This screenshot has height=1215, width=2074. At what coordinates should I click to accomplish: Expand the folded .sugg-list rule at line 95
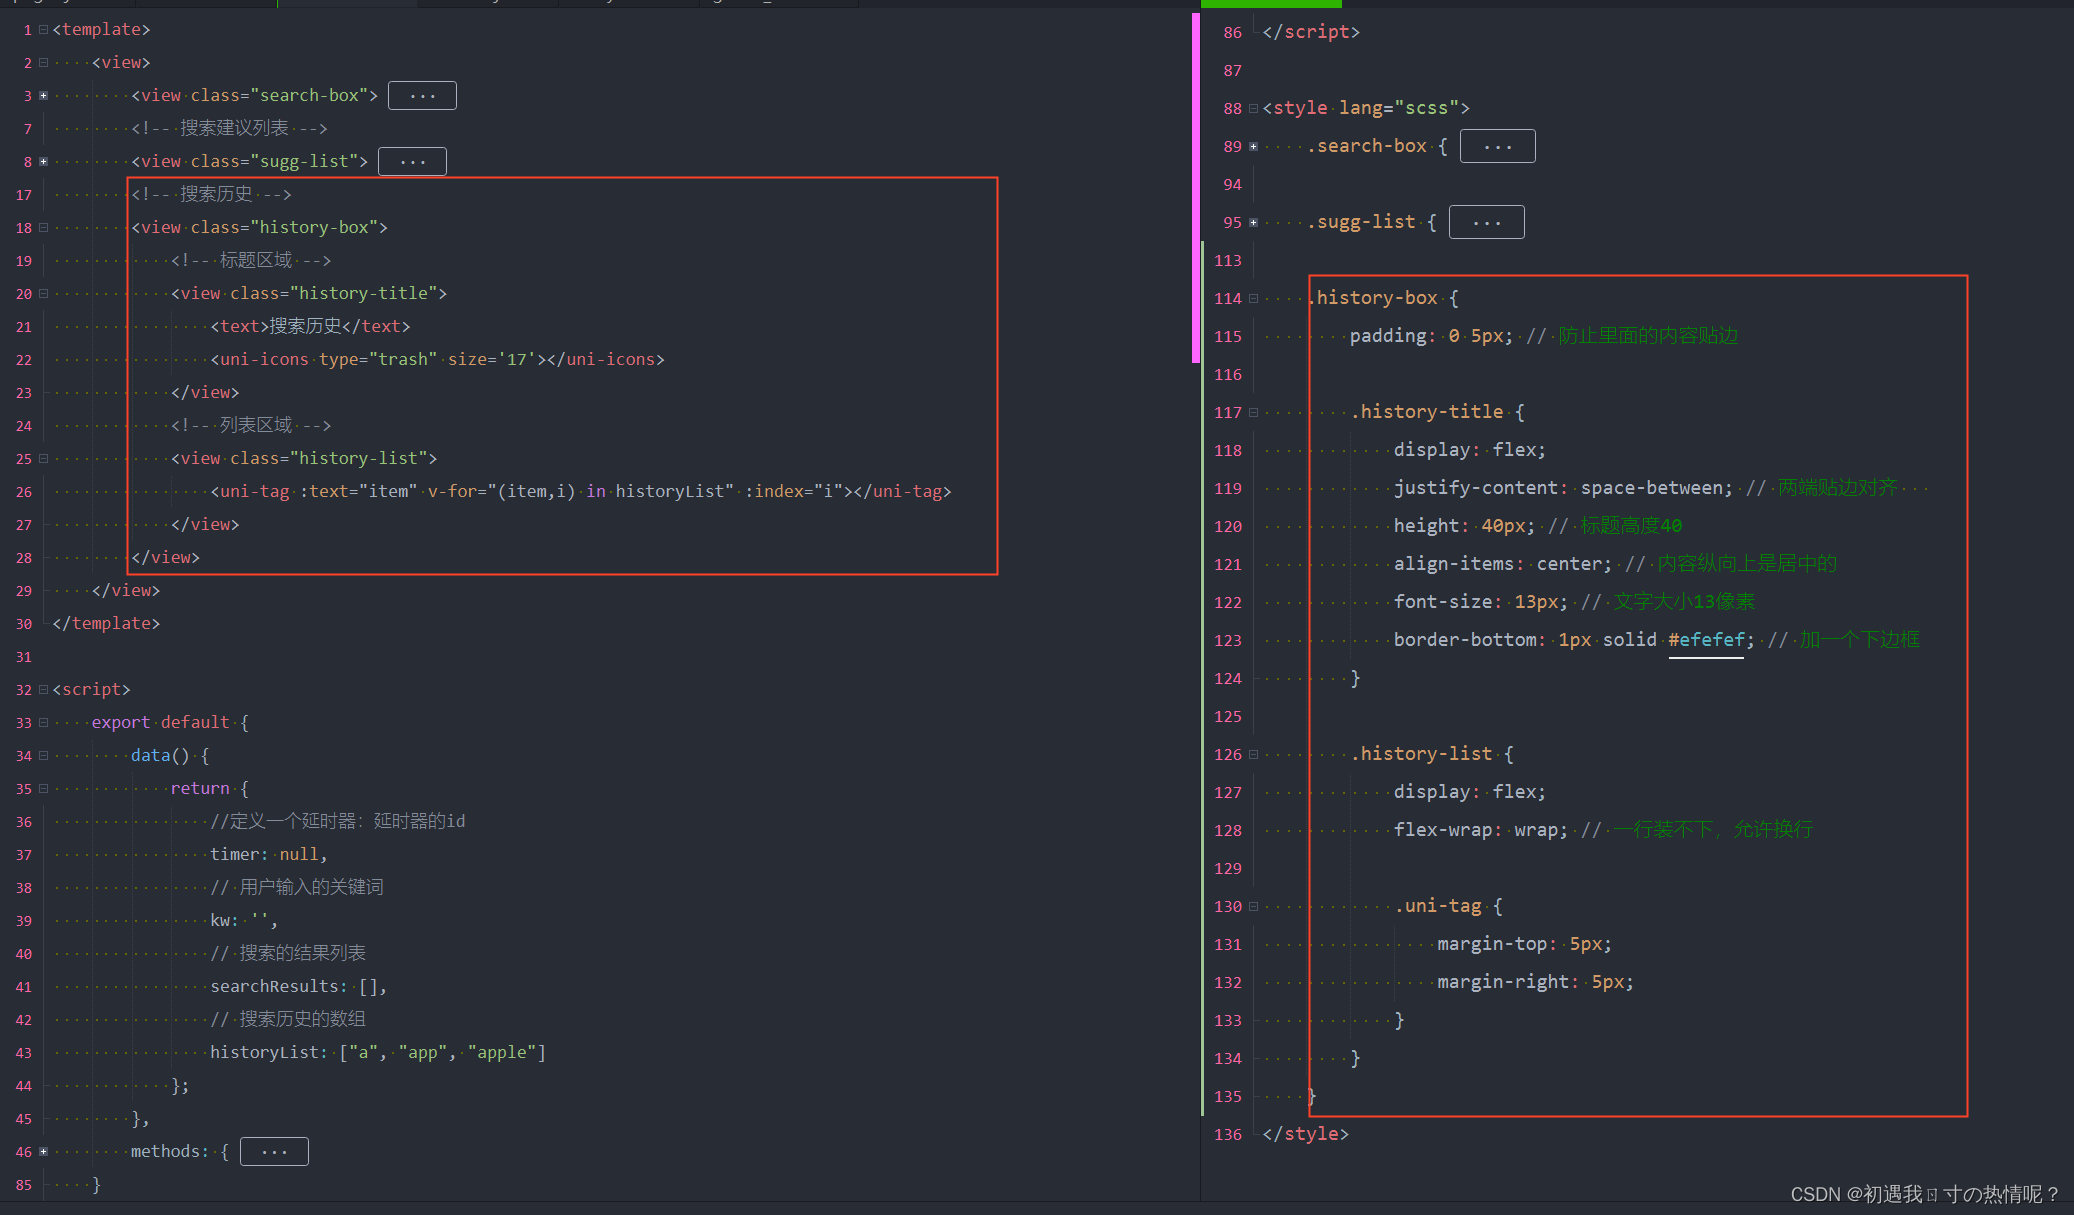(1253, 223)
